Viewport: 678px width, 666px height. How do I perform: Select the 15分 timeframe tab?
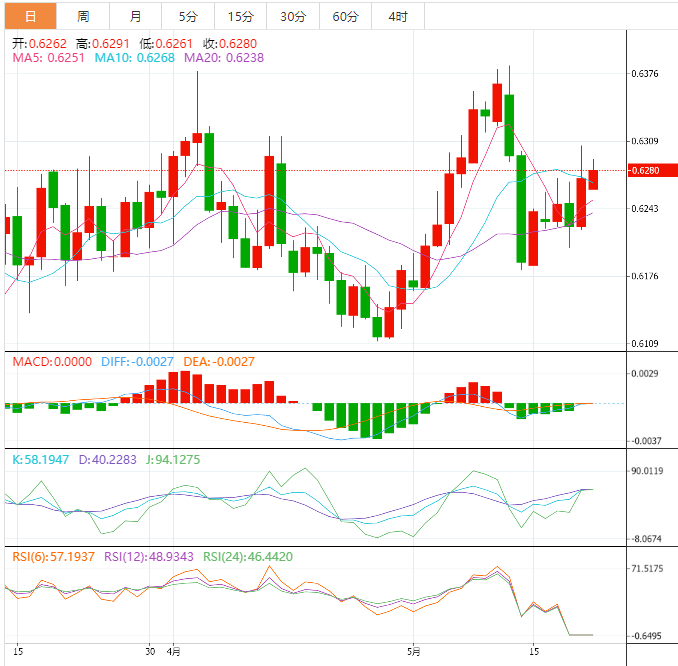coord(240,17)
